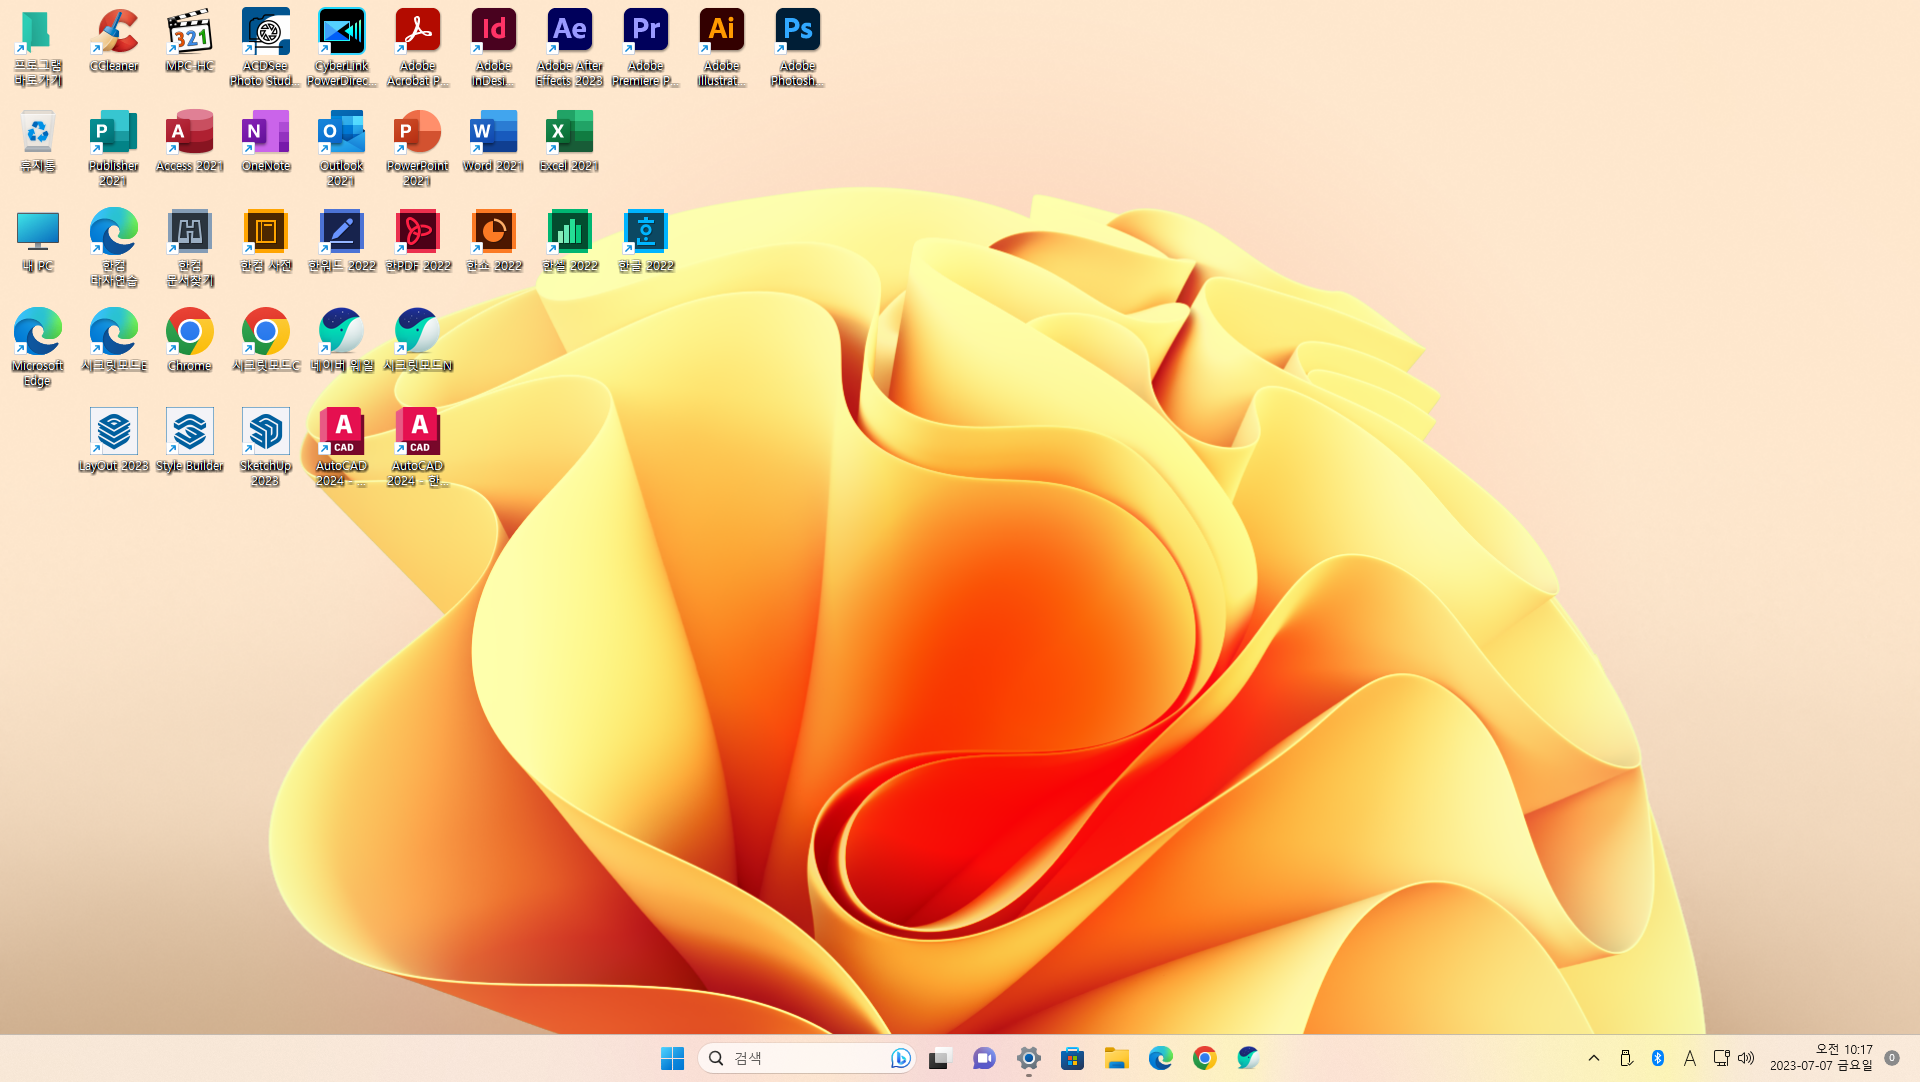
Task: Select the CCleaner desktop icon
Action: pos(114,32)
